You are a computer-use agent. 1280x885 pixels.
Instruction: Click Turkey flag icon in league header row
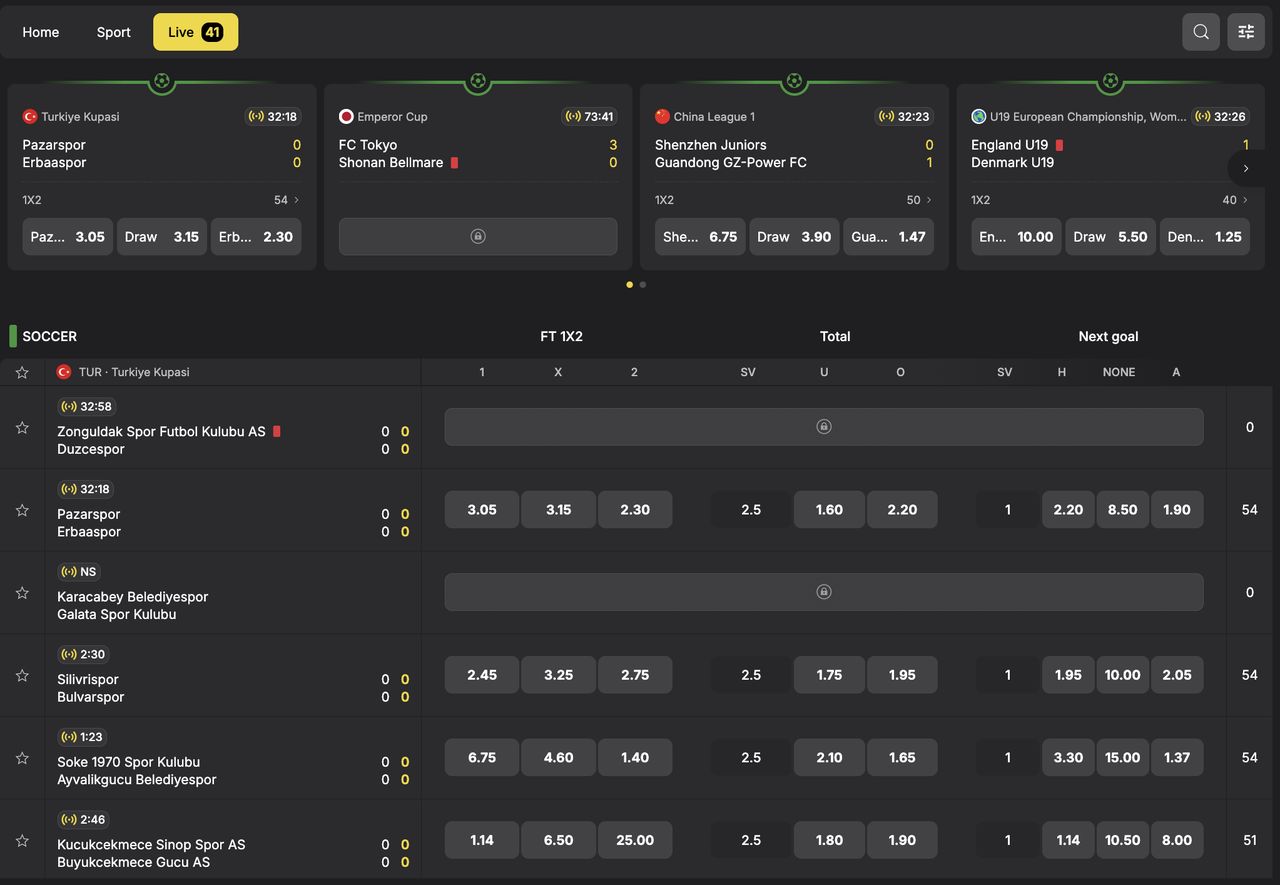pos(64,372)
